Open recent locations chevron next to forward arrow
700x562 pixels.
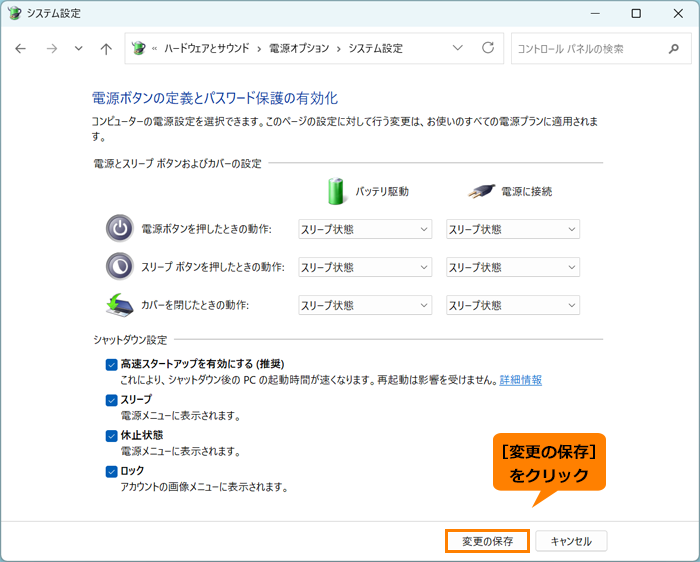79,48
